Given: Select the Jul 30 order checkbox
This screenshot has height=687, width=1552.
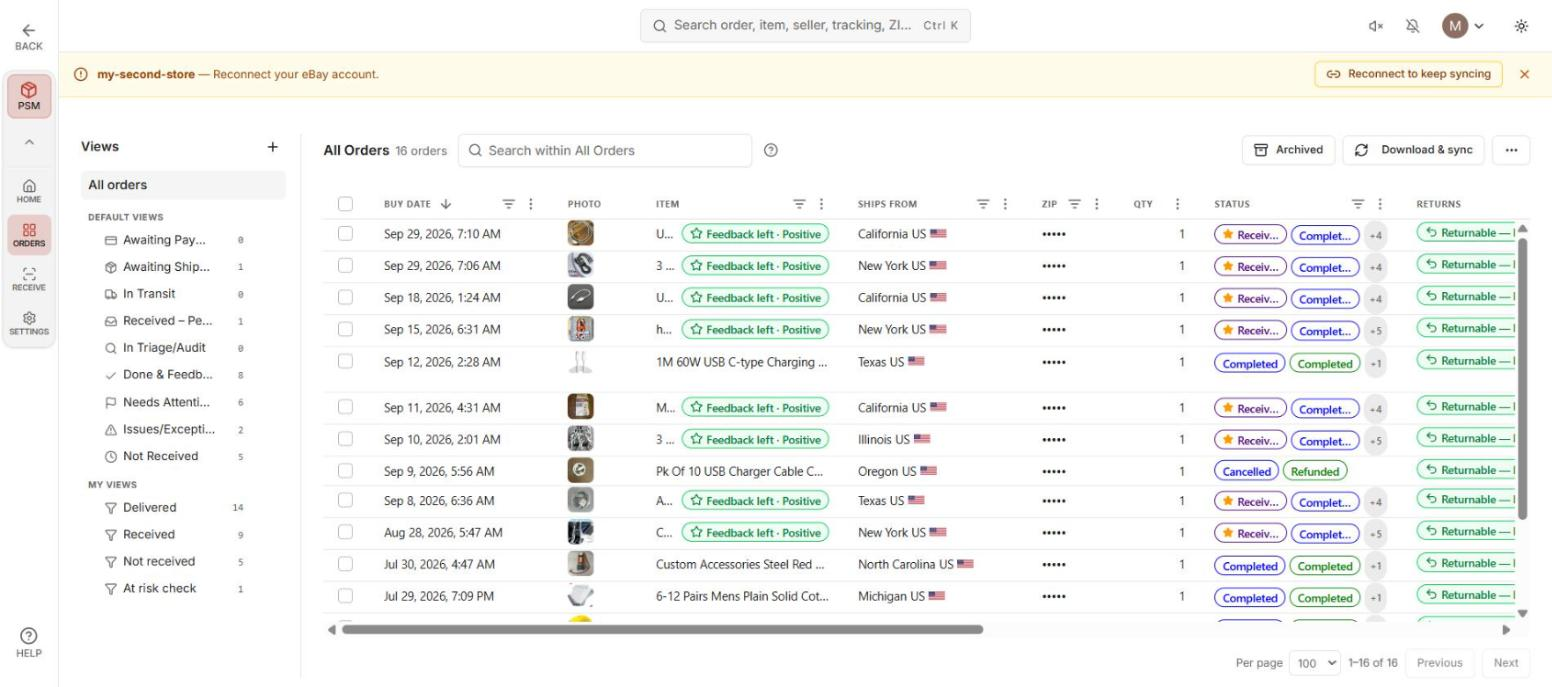Looking at the screenshot, I should tap(346, 564).
